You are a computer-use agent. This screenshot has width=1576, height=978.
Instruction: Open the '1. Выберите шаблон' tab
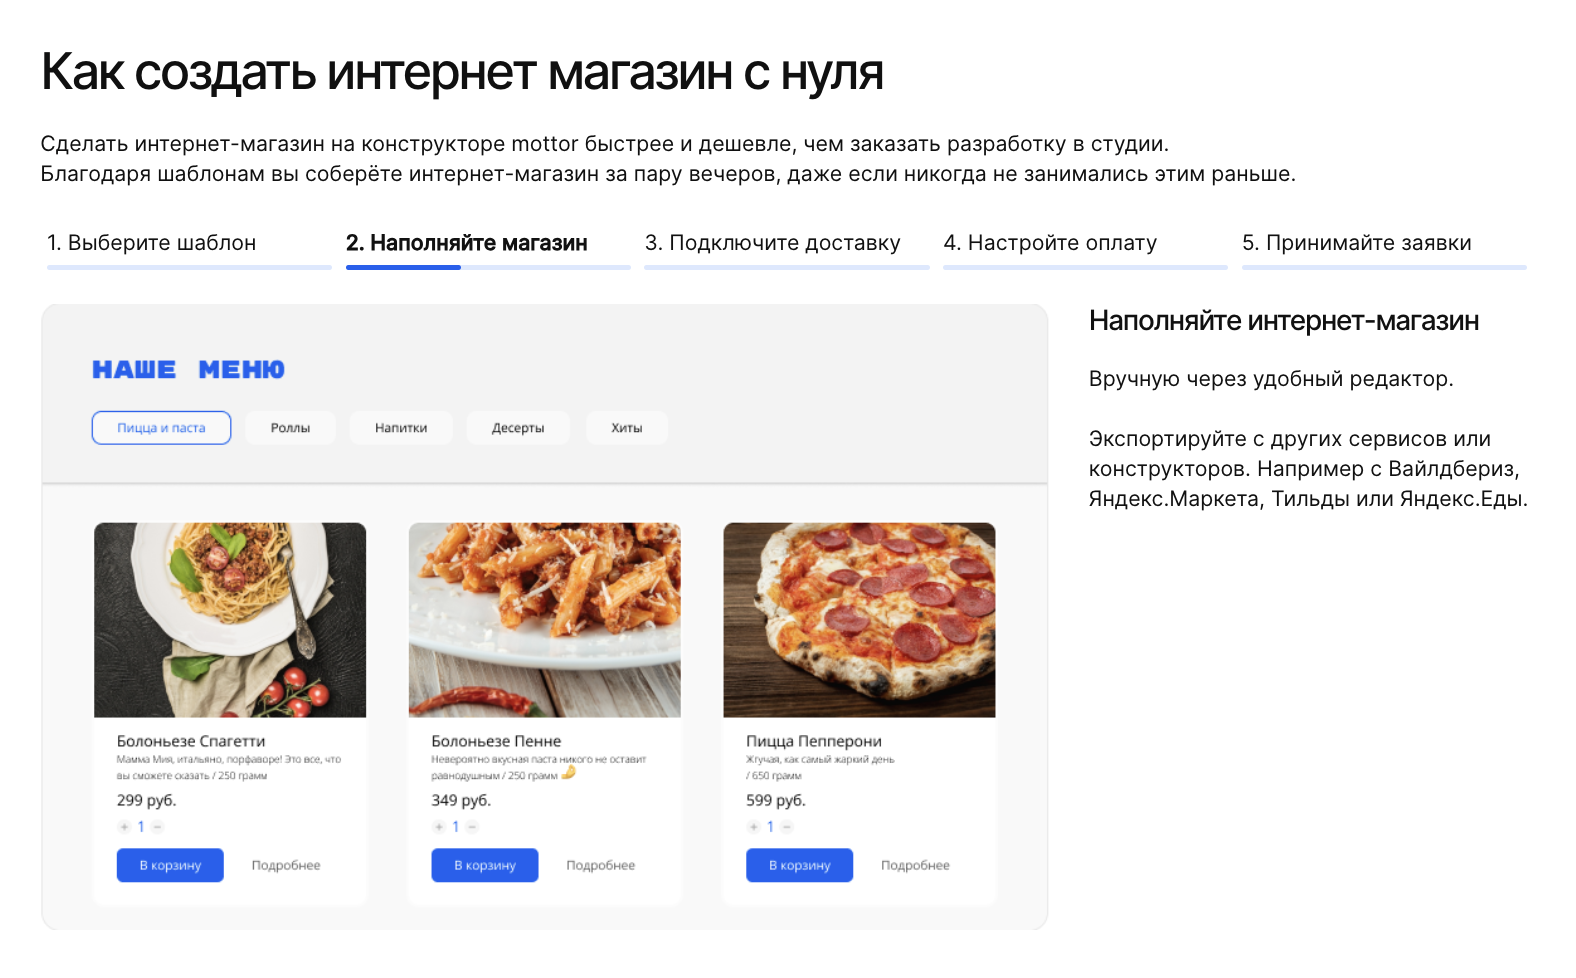coord(152,243)
